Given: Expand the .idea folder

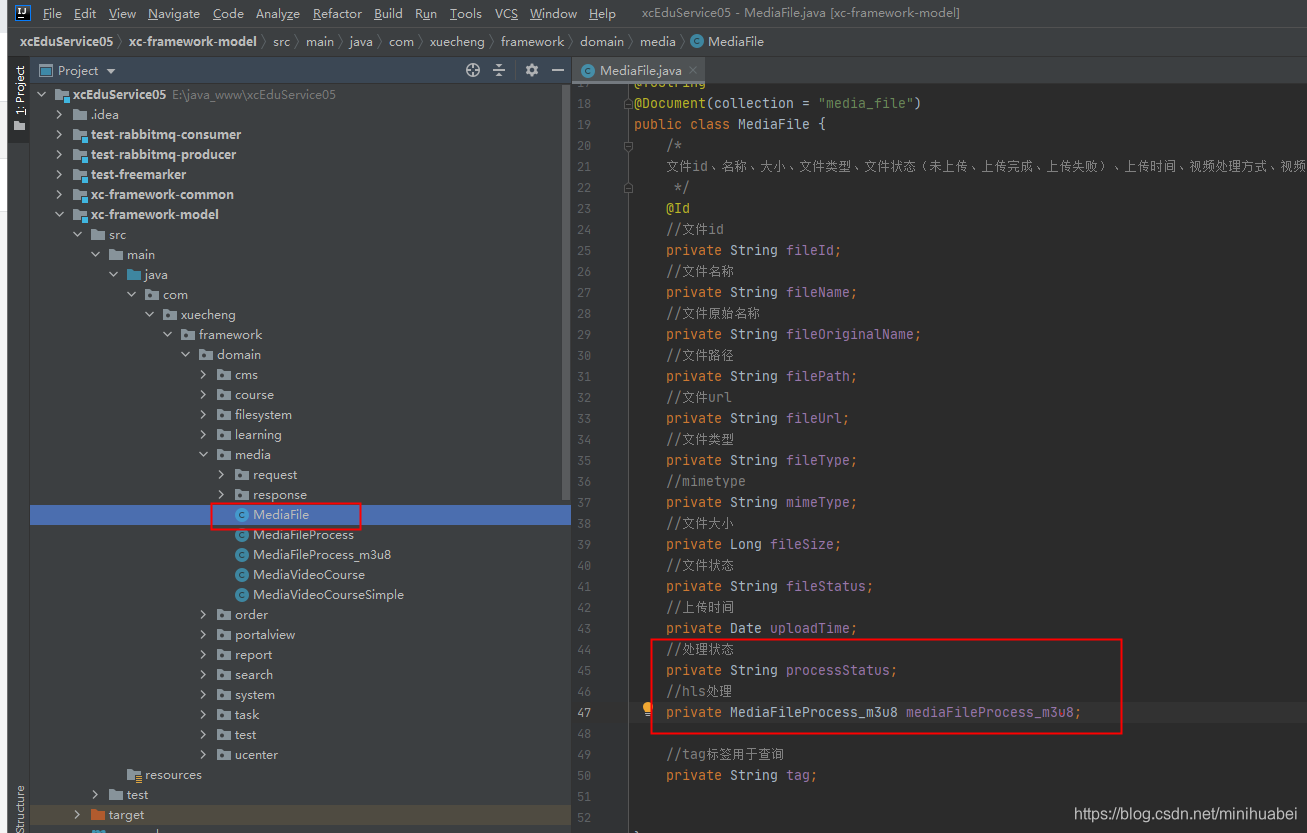Looking at the screenshot, I should coord(60,115).
